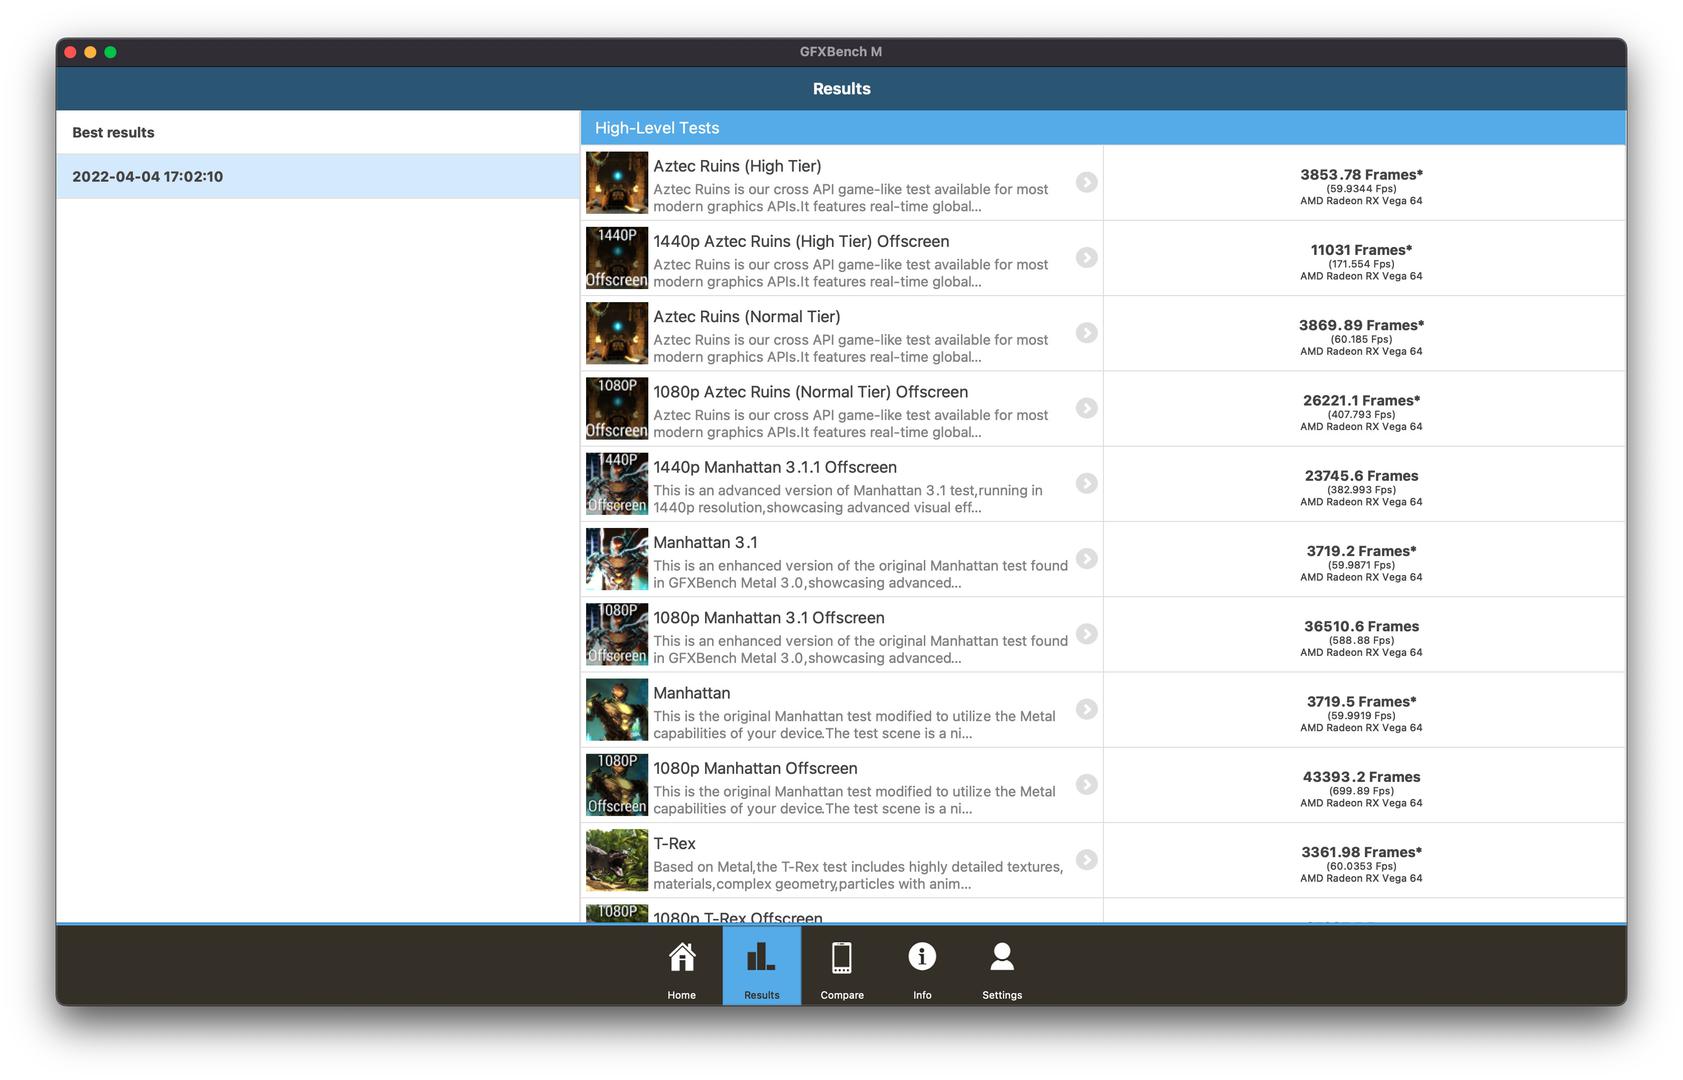Click the Results title in header bar

[x=841, y=89]
